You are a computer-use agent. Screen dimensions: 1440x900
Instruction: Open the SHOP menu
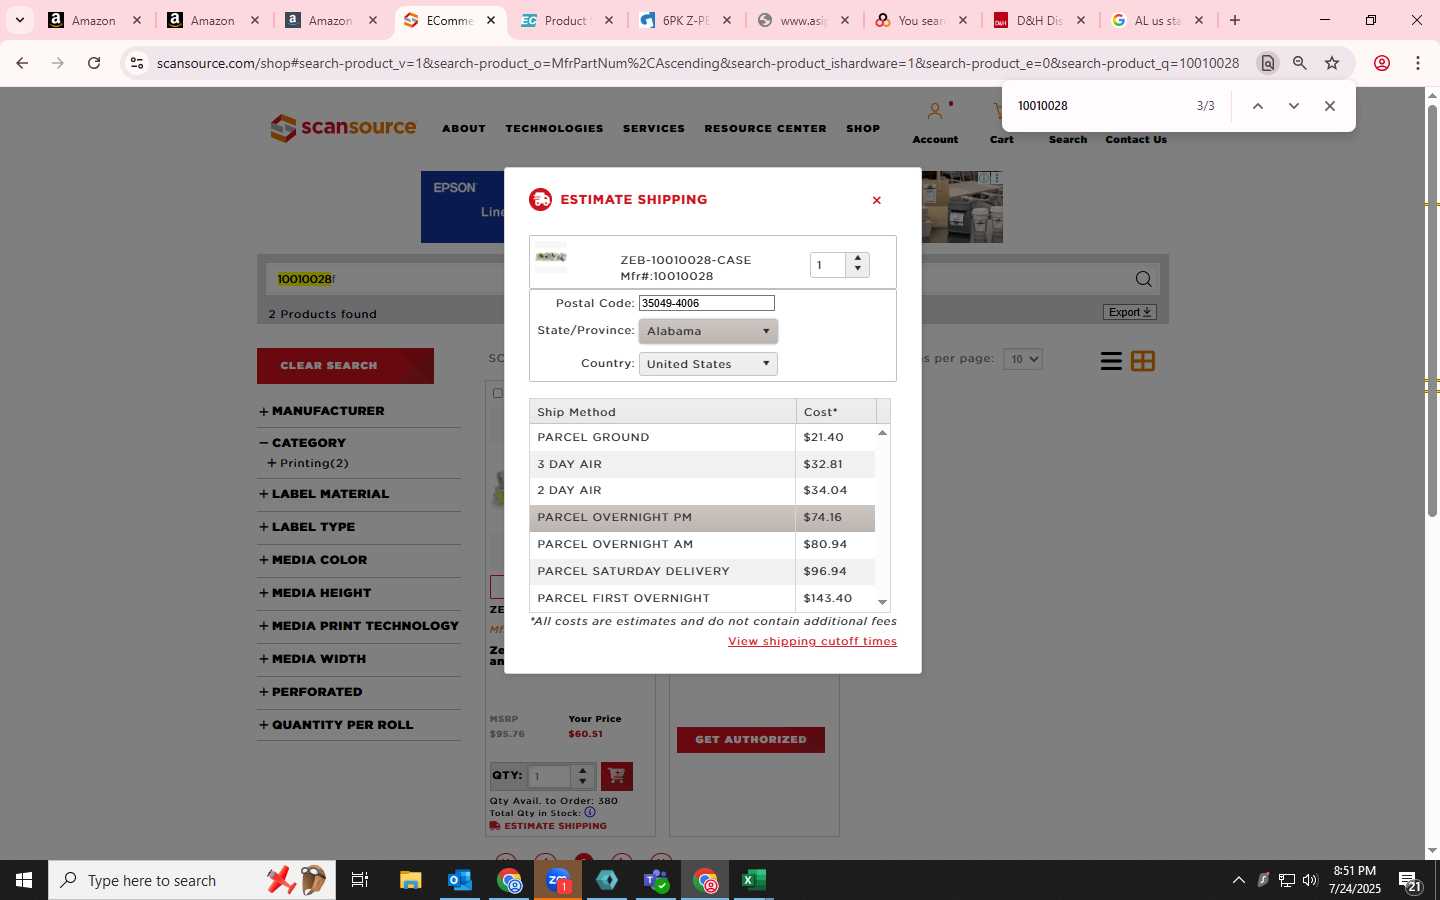point(863,128)
